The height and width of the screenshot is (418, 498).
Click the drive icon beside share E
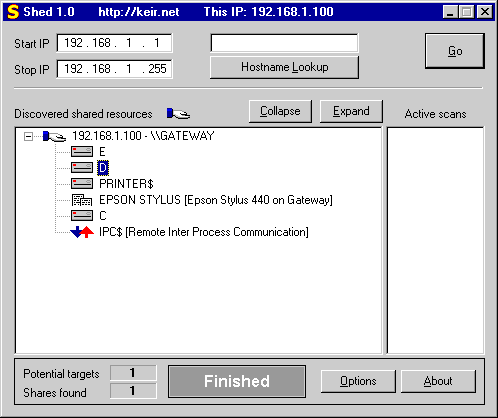coord(82,152)
